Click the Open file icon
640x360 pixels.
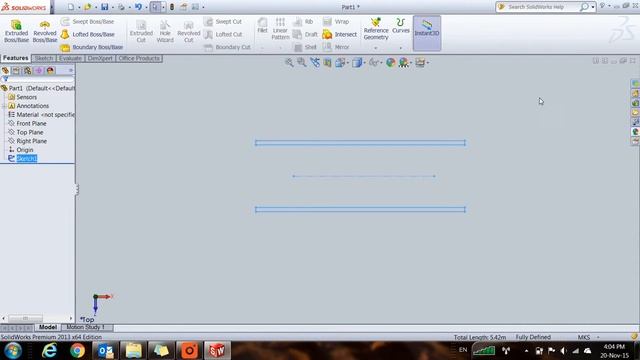point(87,7)
